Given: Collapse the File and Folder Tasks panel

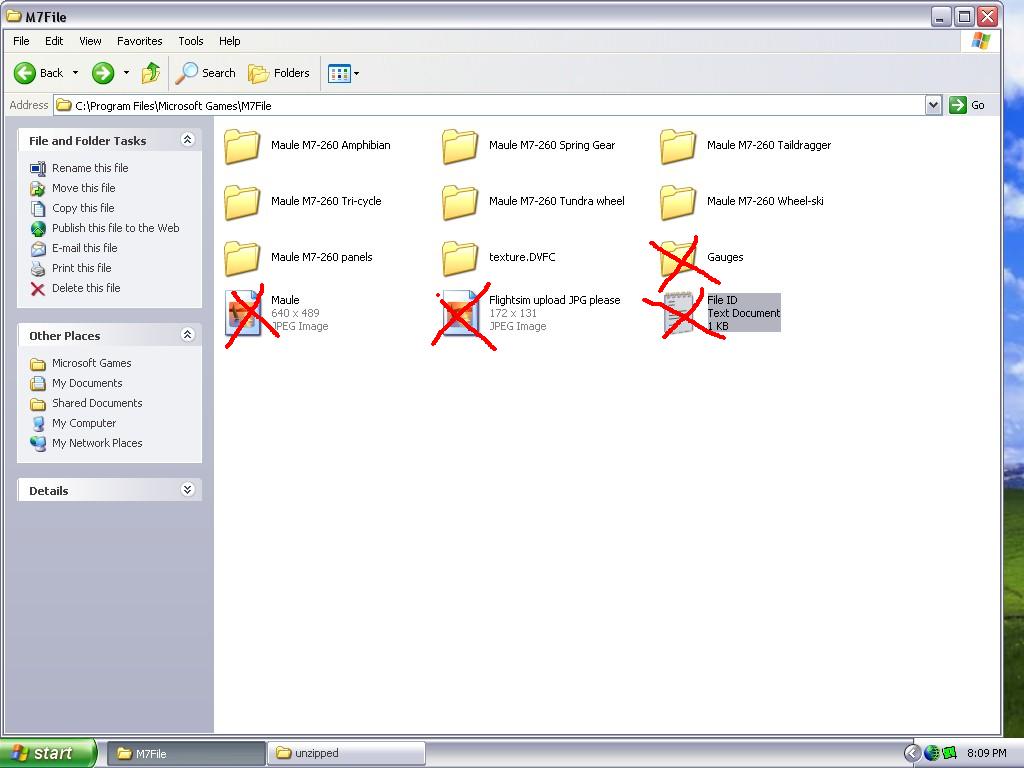Looking at the screenshot, I should click(x=187, y=140).
